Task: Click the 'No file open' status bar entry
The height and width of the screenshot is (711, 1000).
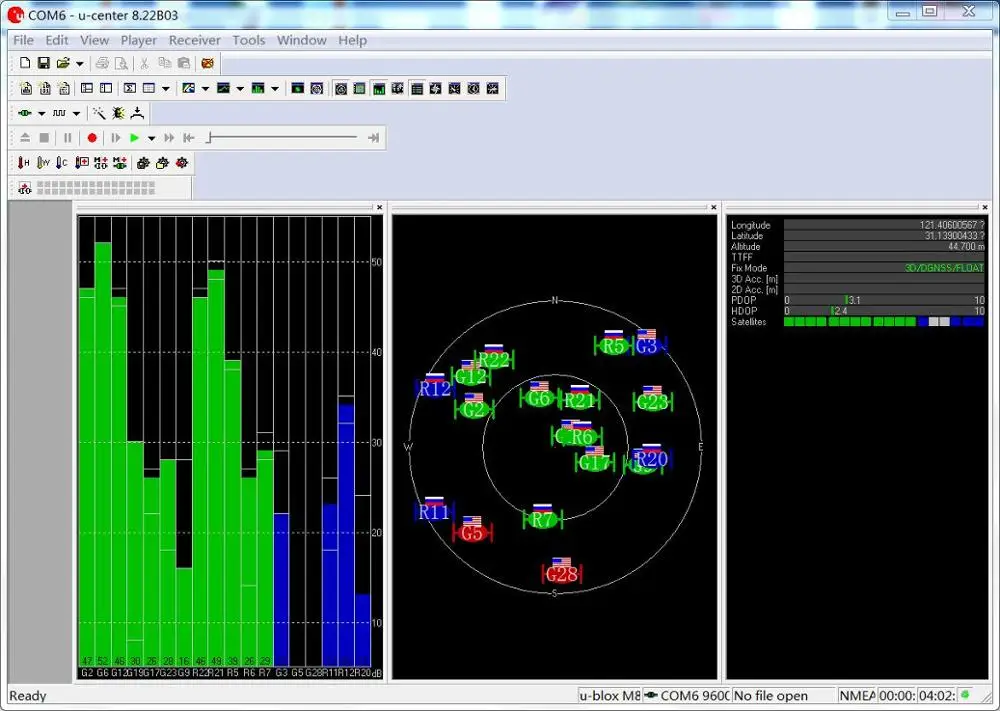Action: [x=770, y=696]
